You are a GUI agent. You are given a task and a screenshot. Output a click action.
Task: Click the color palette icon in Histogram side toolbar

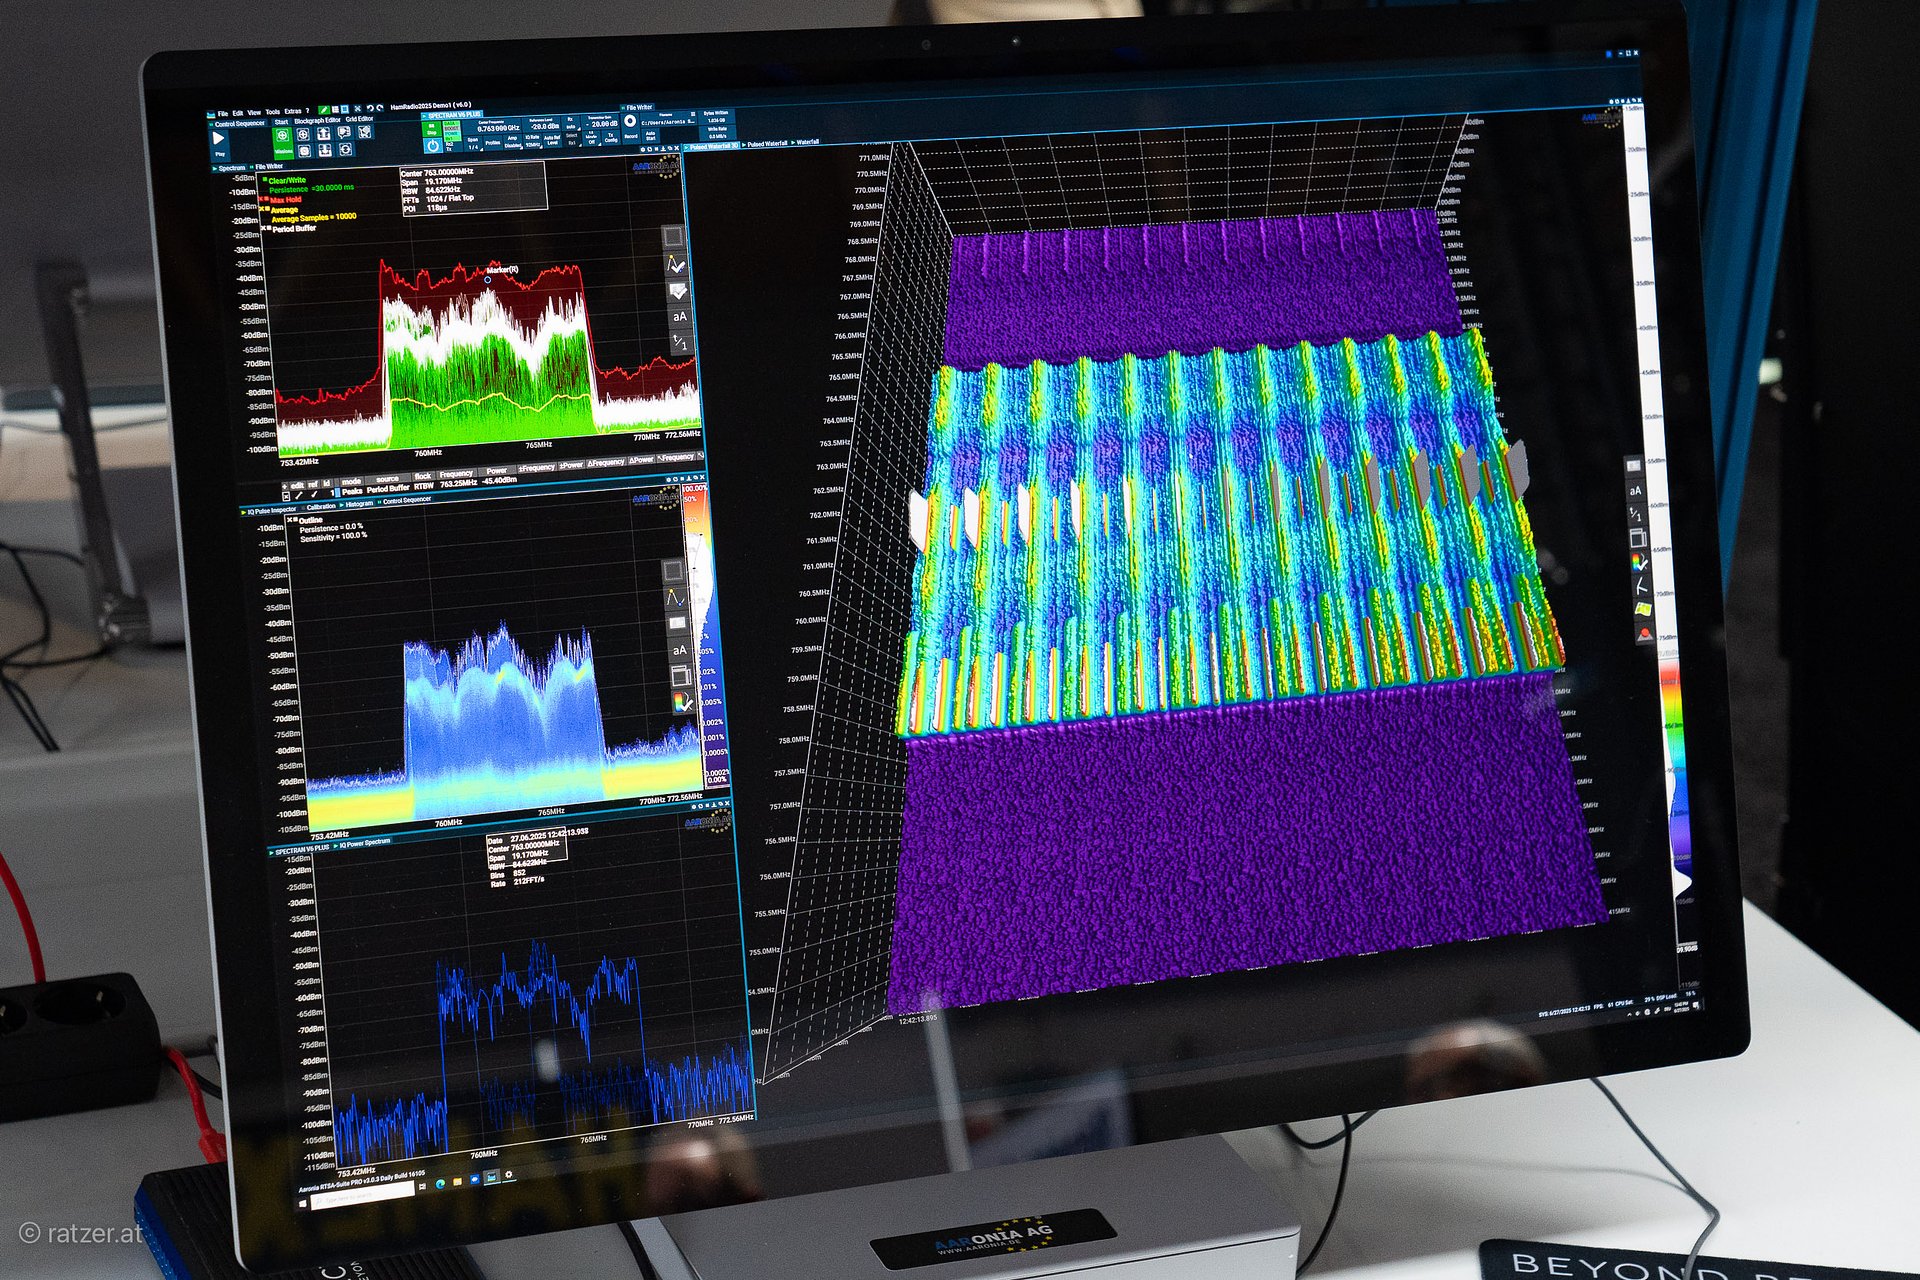683,702
